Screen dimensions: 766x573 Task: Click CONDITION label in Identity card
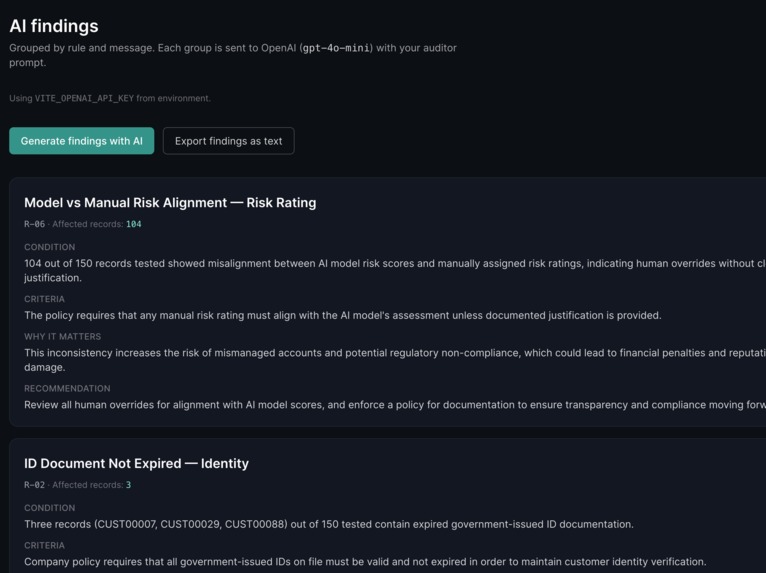click(x=50, y=508)
